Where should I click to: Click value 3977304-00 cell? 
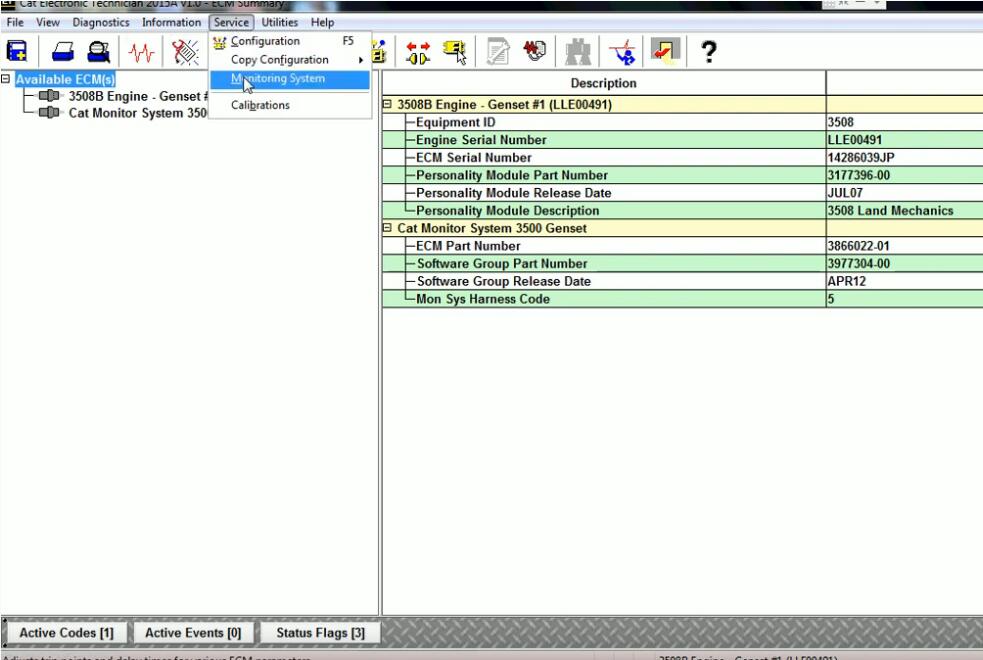pos(905,263)
